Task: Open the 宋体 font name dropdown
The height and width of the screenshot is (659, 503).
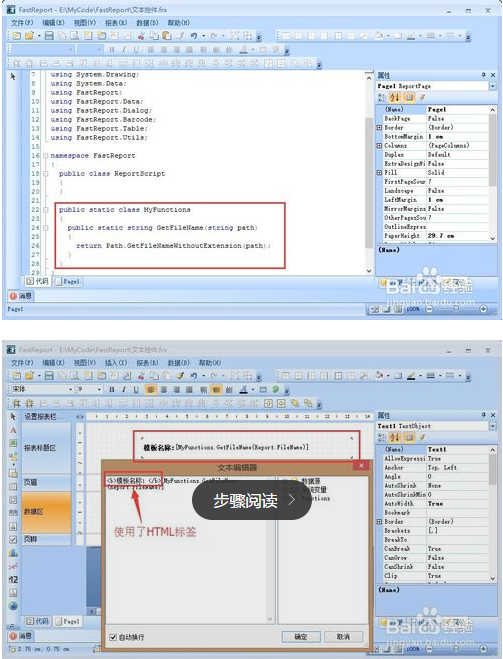Action: click(71, 390)
